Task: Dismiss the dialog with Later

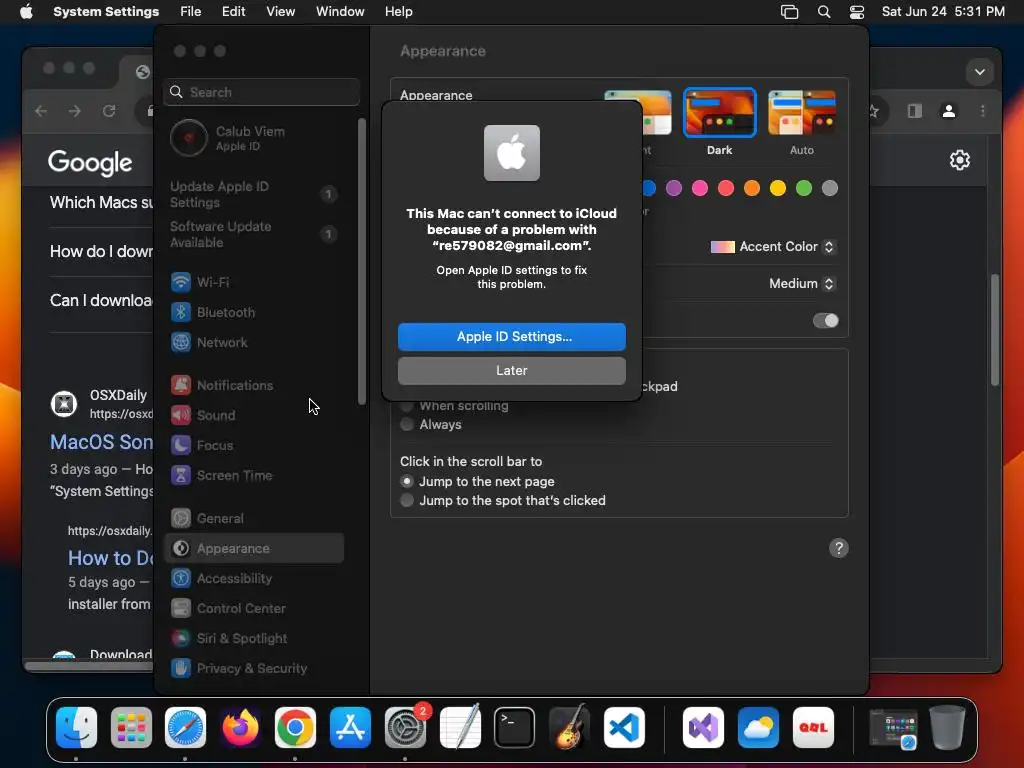Action: coord(512,371)
